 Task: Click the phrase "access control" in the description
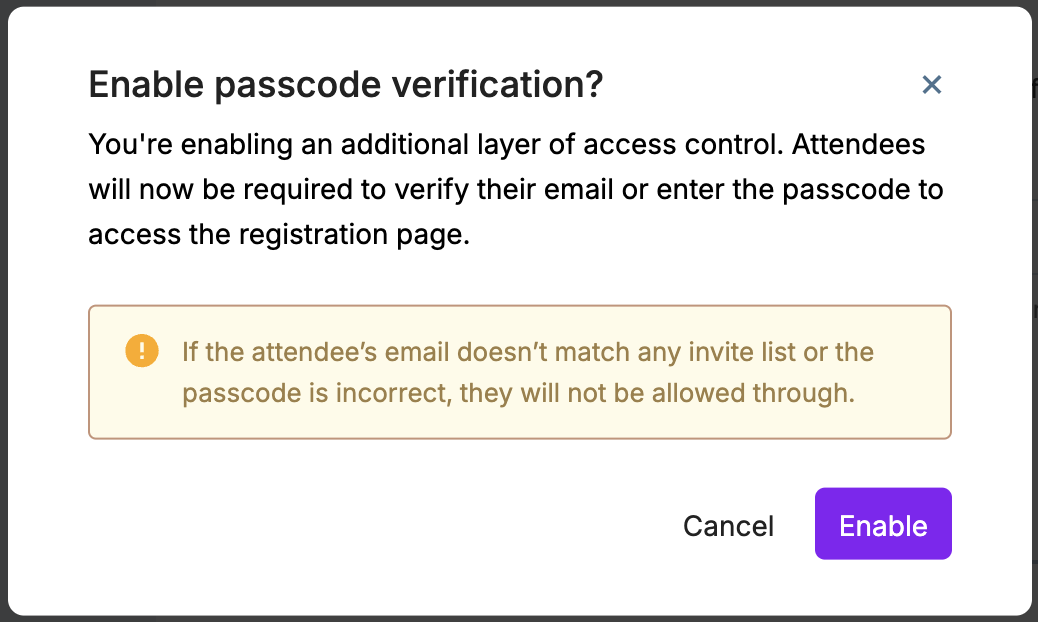[695, 144]
